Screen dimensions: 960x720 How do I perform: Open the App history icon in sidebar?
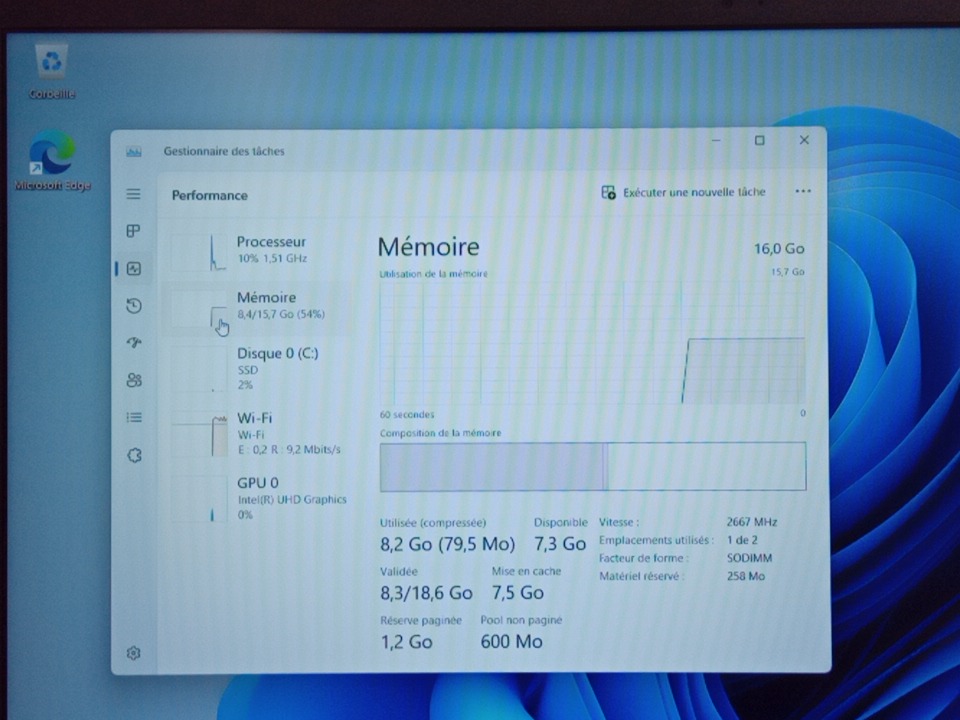[133, 306]
